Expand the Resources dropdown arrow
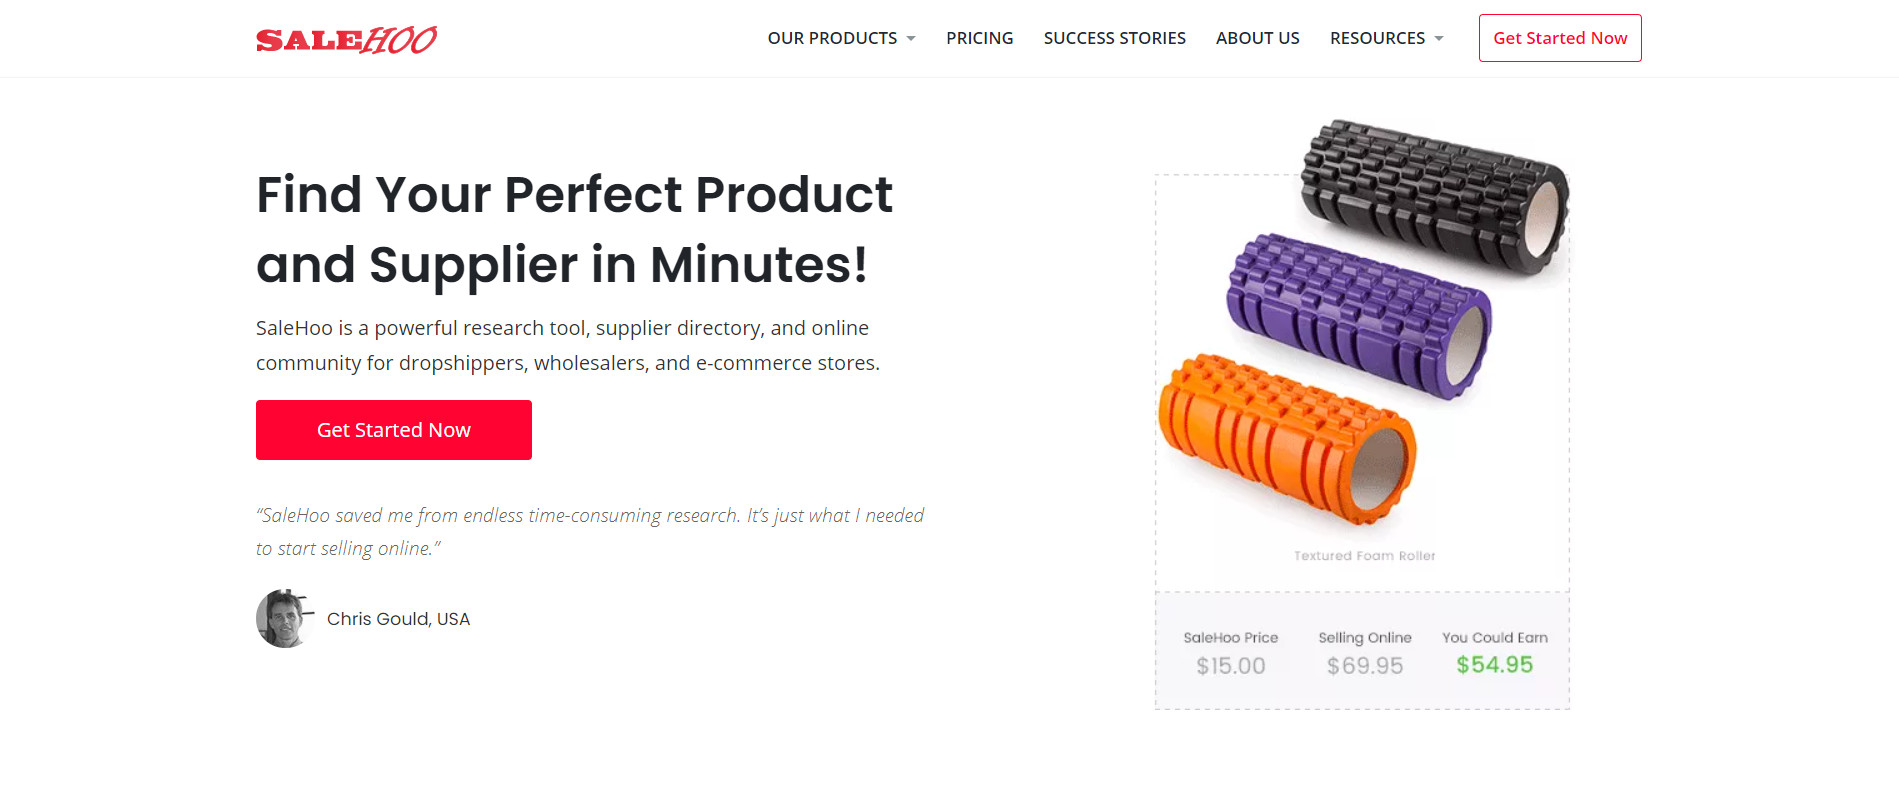 point(1439,39)
